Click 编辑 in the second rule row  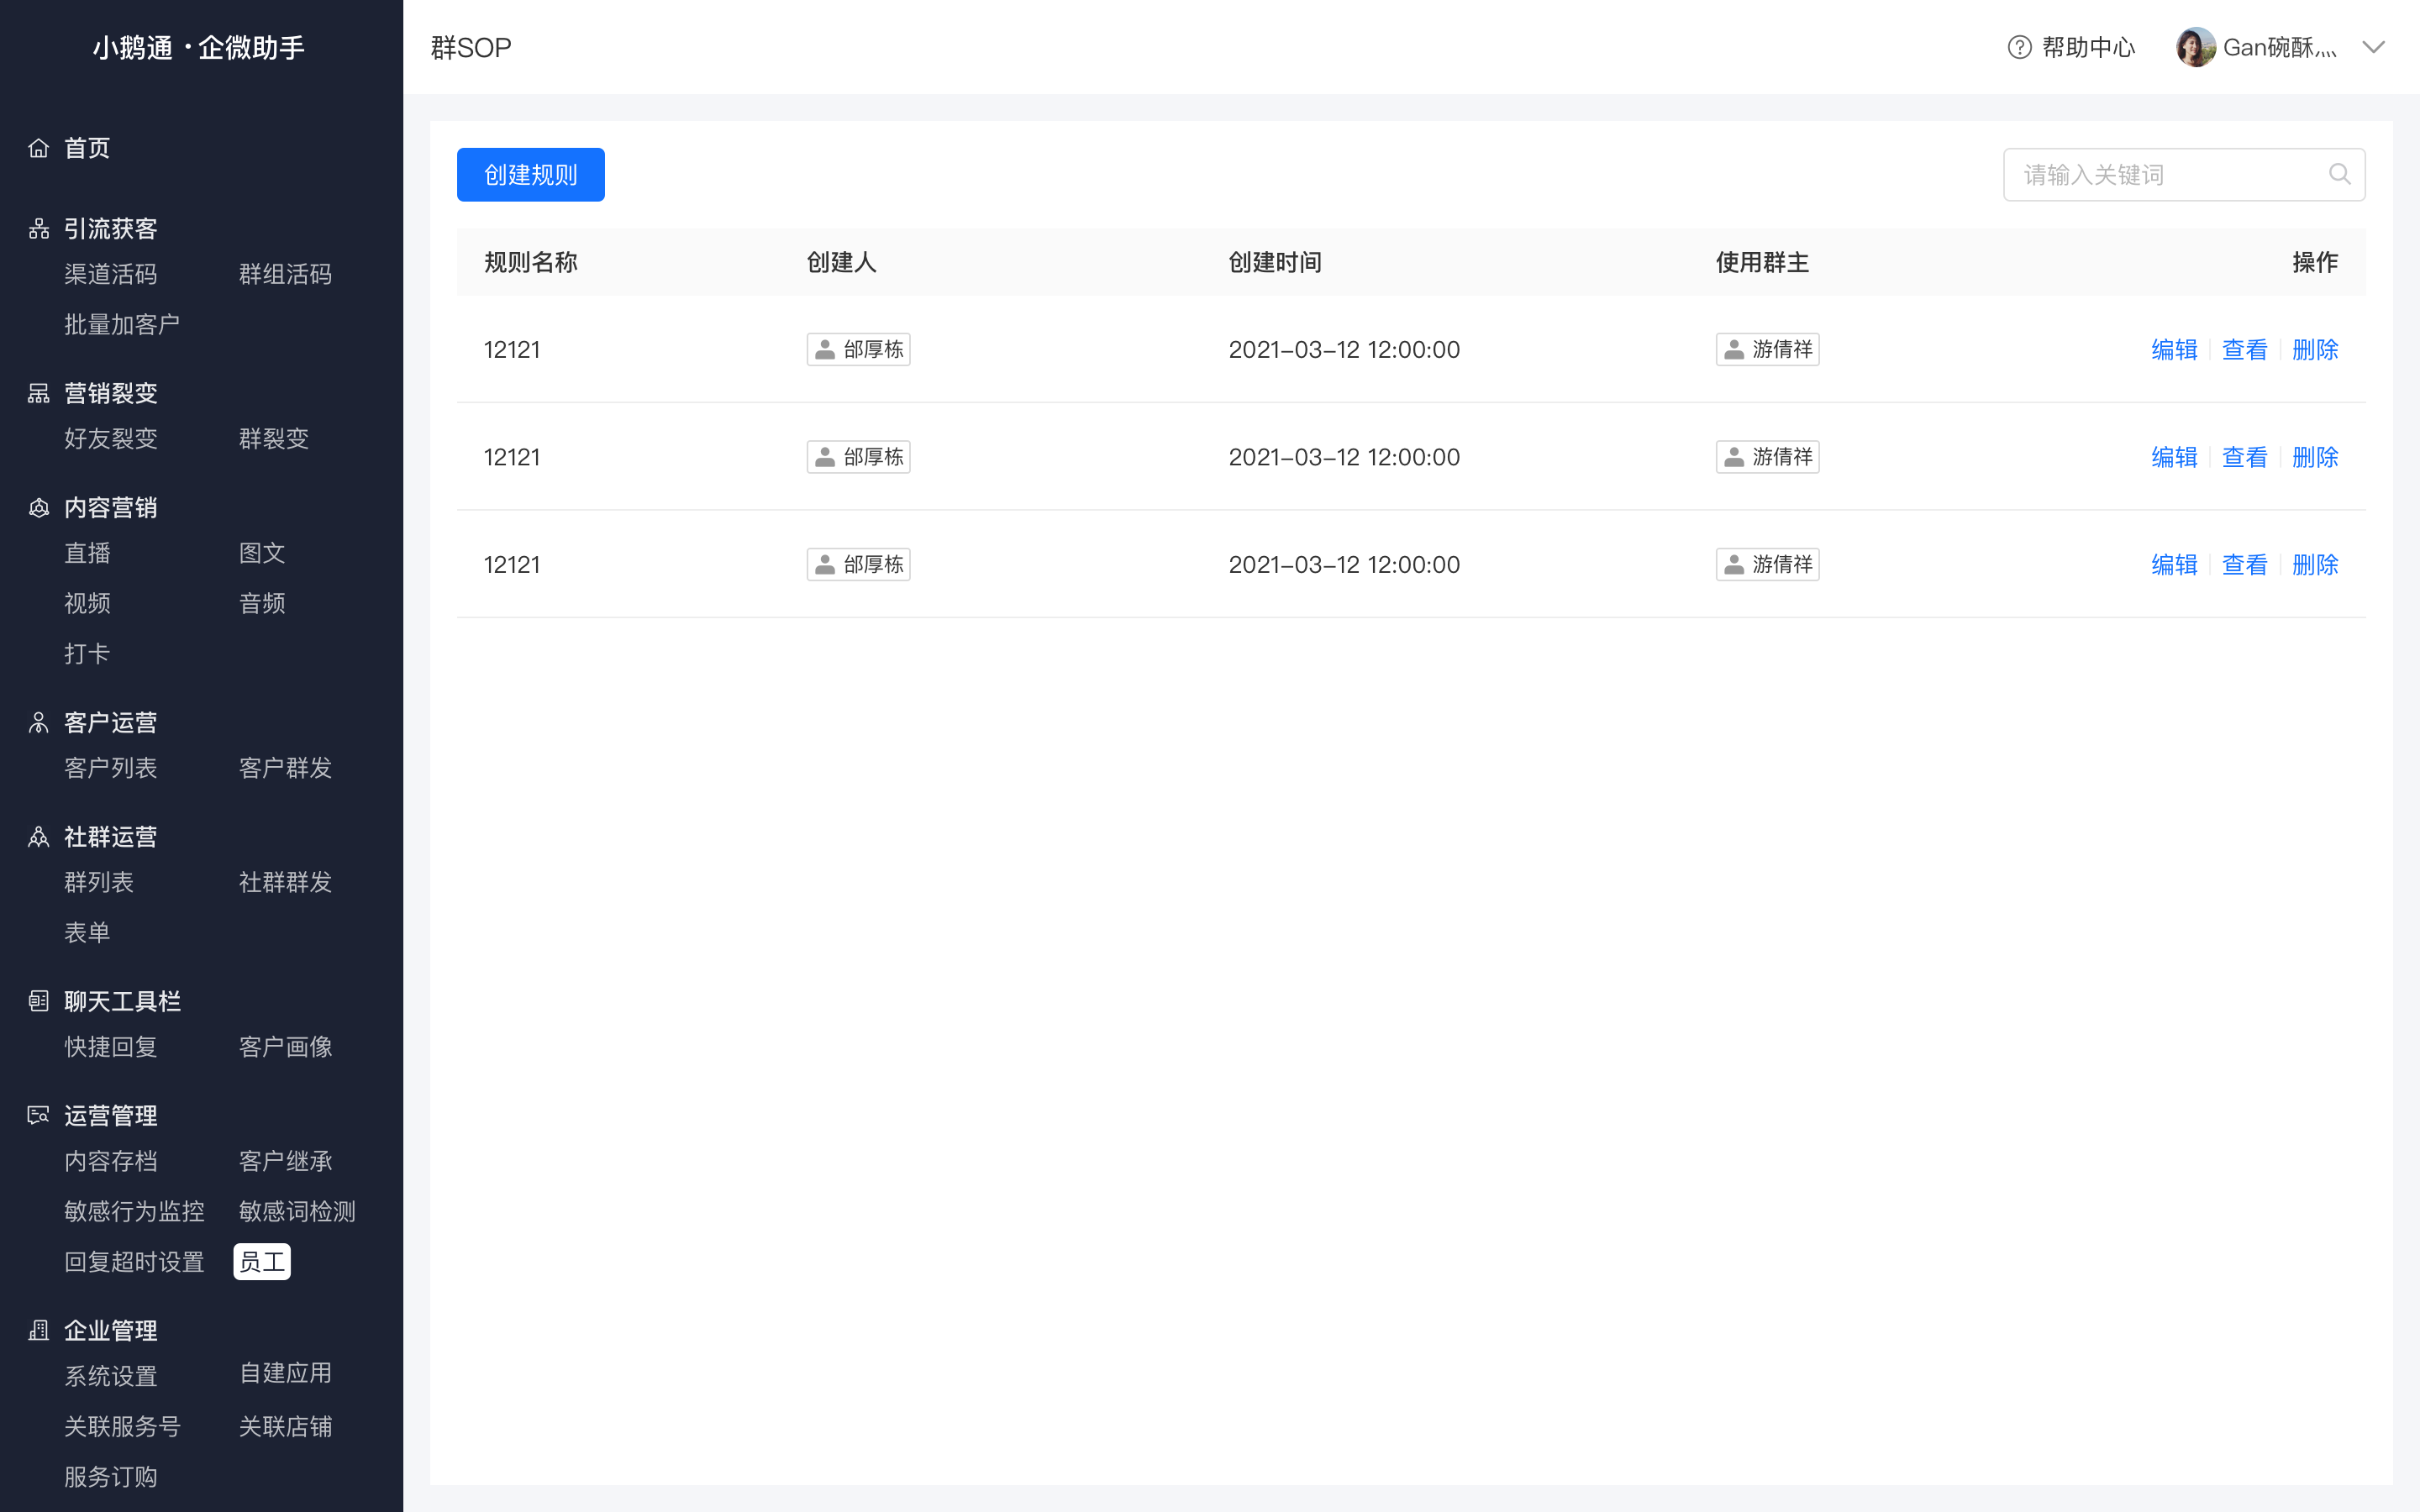click(x=2174, y=457)
